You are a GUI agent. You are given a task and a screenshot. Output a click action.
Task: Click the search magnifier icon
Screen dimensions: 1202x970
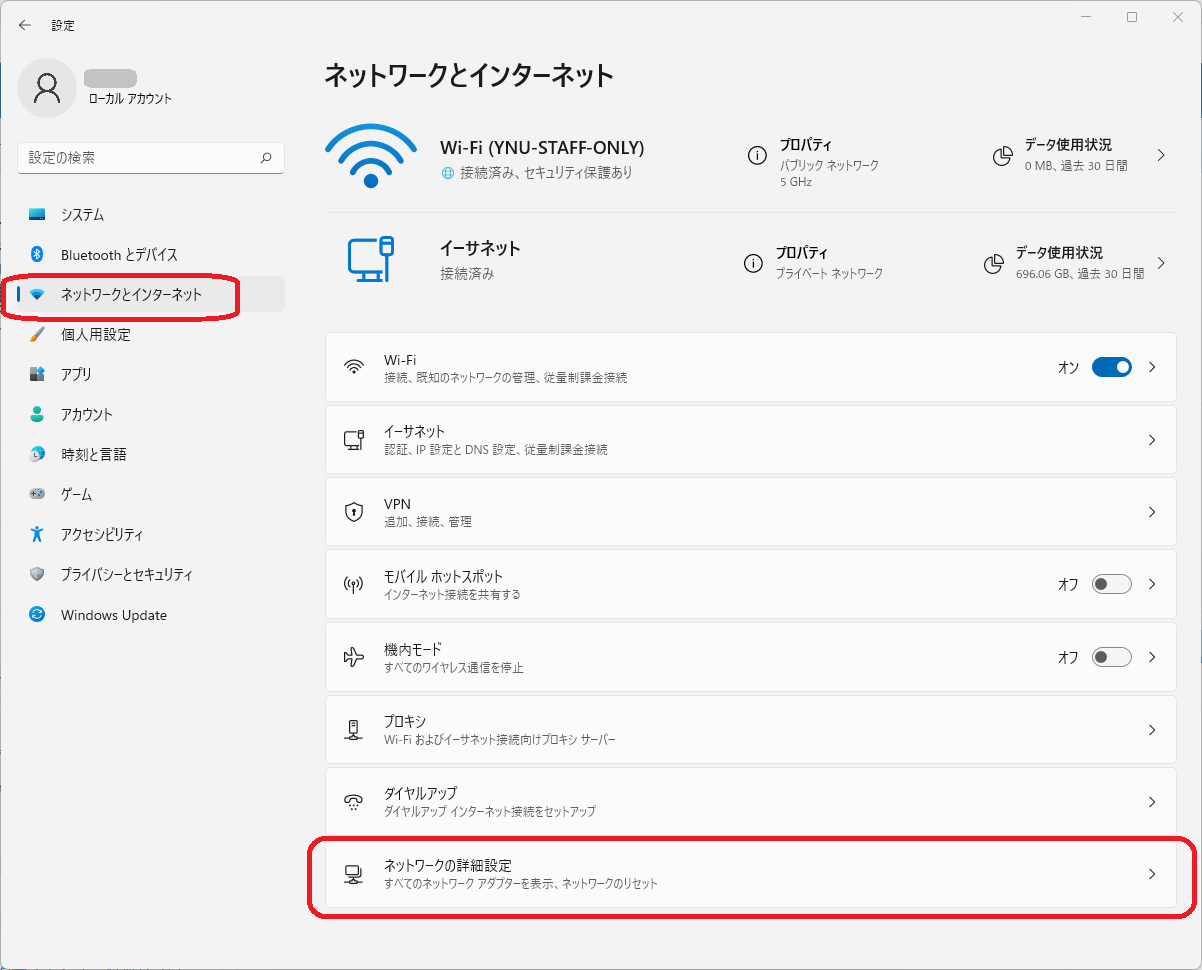tap(266, 158)
